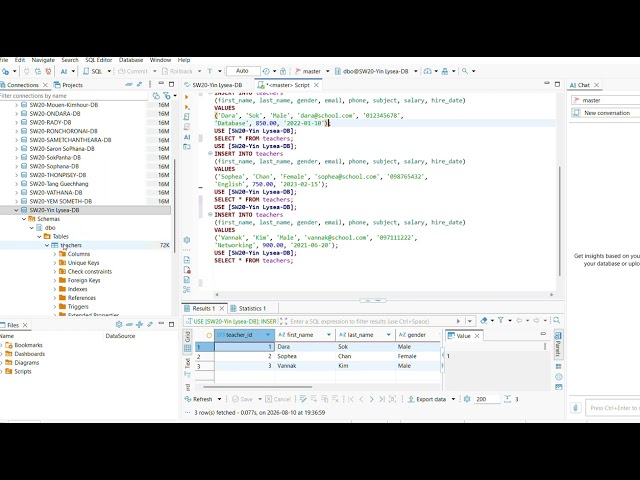
Task: Click Files panel settings gear icon
Action: pos(119,324)
